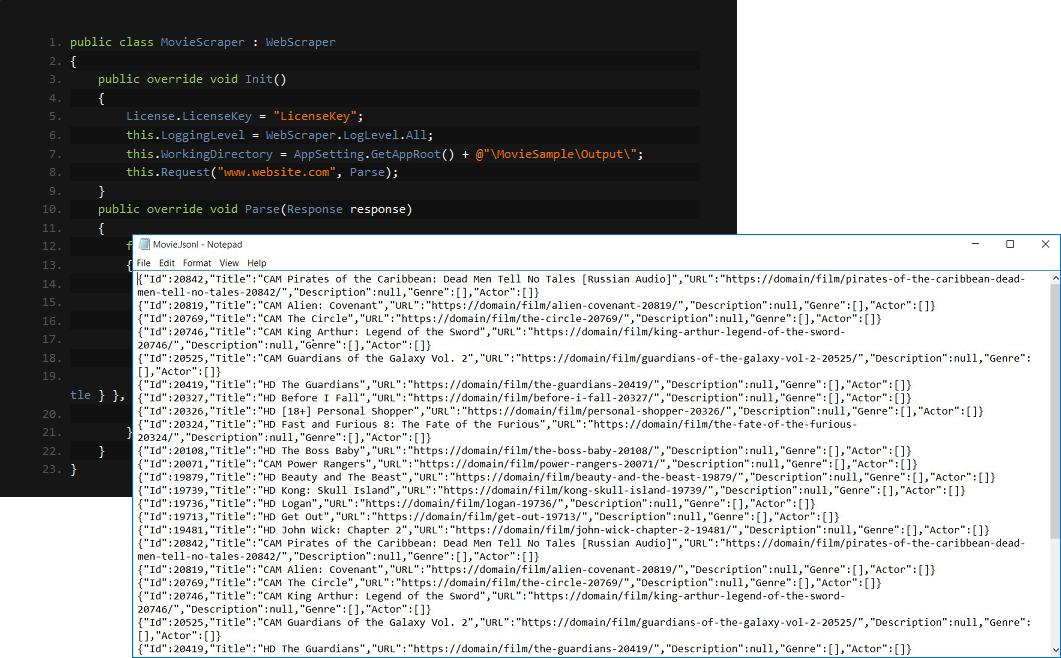
Task: Click the Notepad app icon in title bar
Action: 143,244
